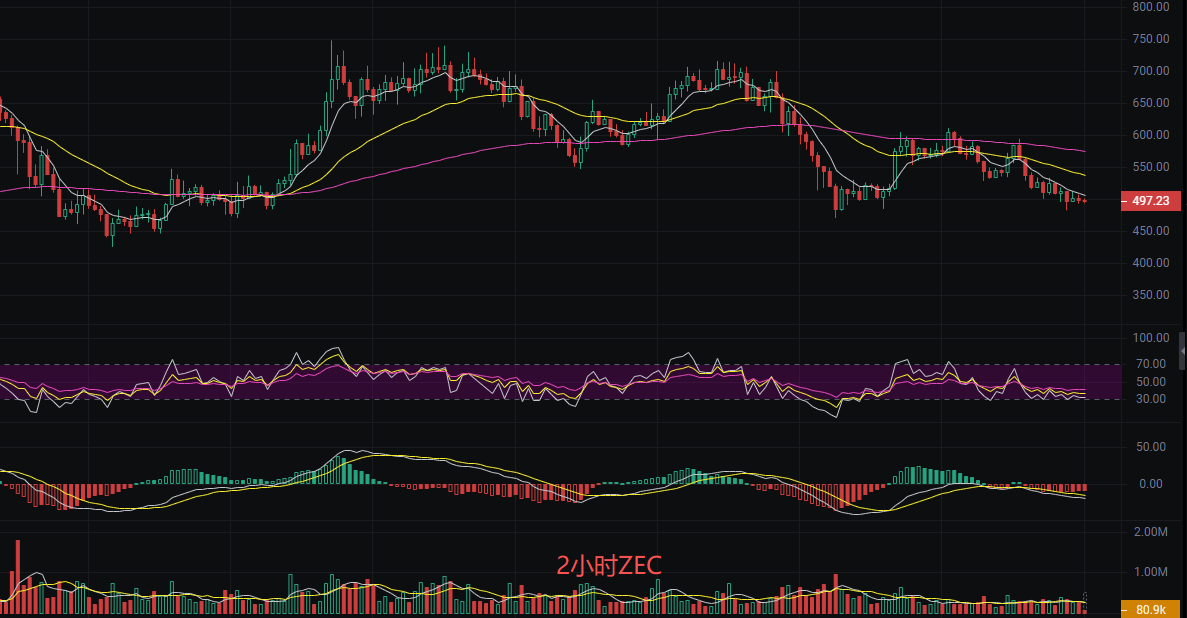Click the 2.00M volume axis label
This screenshot has height=618, width=1187.
click(1151, 531)
